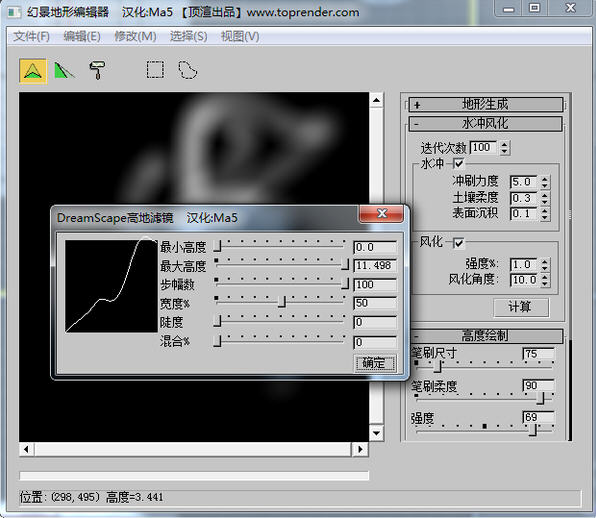
Task: Toggle the 风化 checkbox
Action: pyautogui.click(x=459, y=242)
